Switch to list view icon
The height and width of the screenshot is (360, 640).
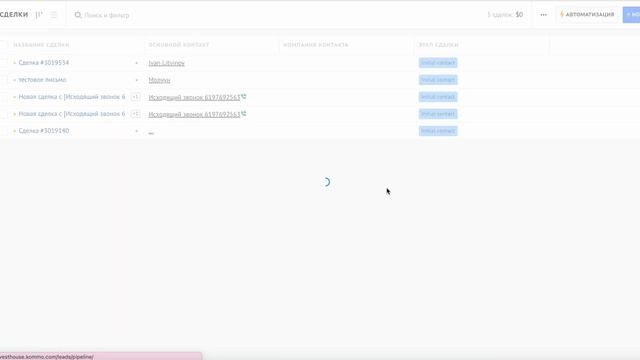point(53,15)
